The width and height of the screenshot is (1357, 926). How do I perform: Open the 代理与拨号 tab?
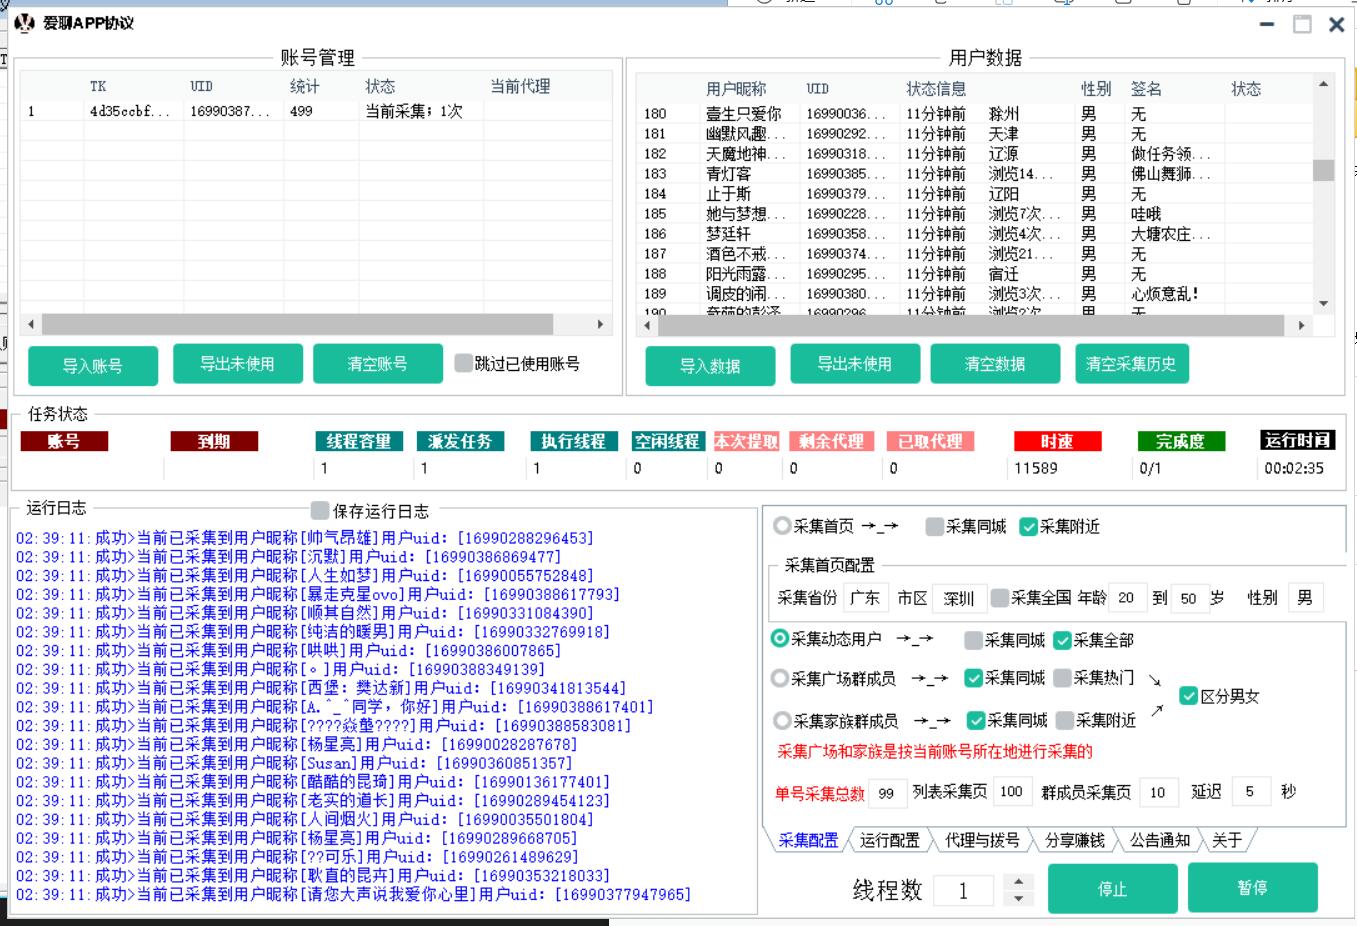pos(981,840)
